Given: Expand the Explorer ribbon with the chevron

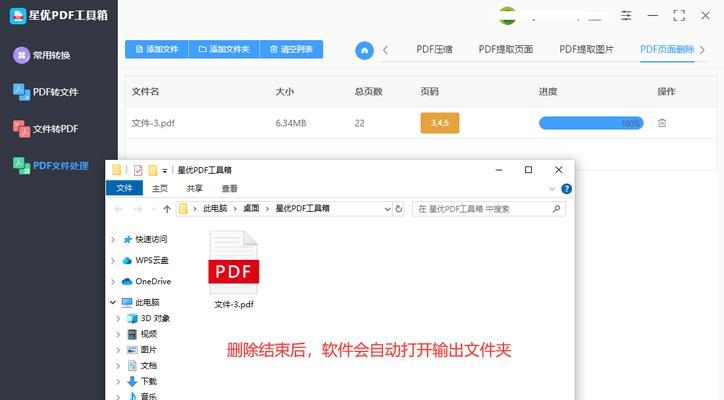Looking at the screenshot, I should pyautogui.click(x=552, y=189).
